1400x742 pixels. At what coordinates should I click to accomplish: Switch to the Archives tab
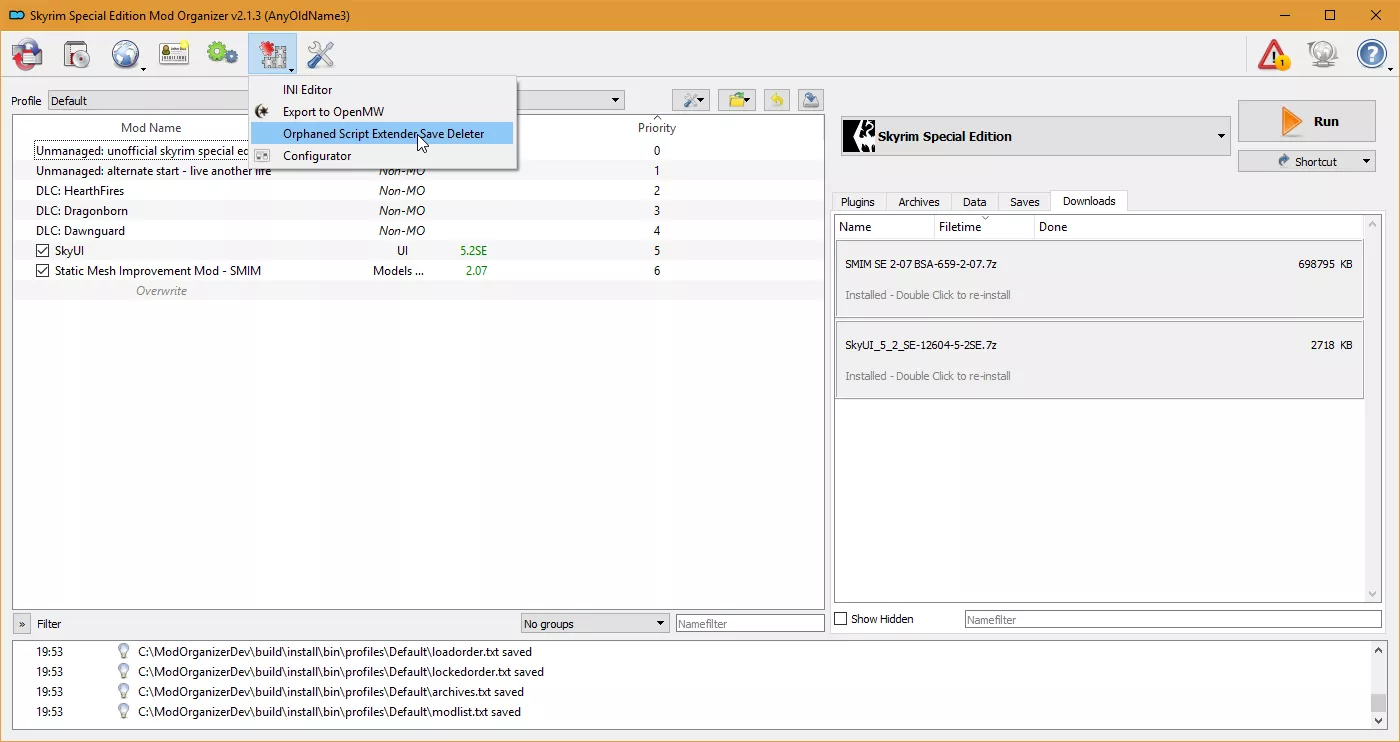point(918,202)
